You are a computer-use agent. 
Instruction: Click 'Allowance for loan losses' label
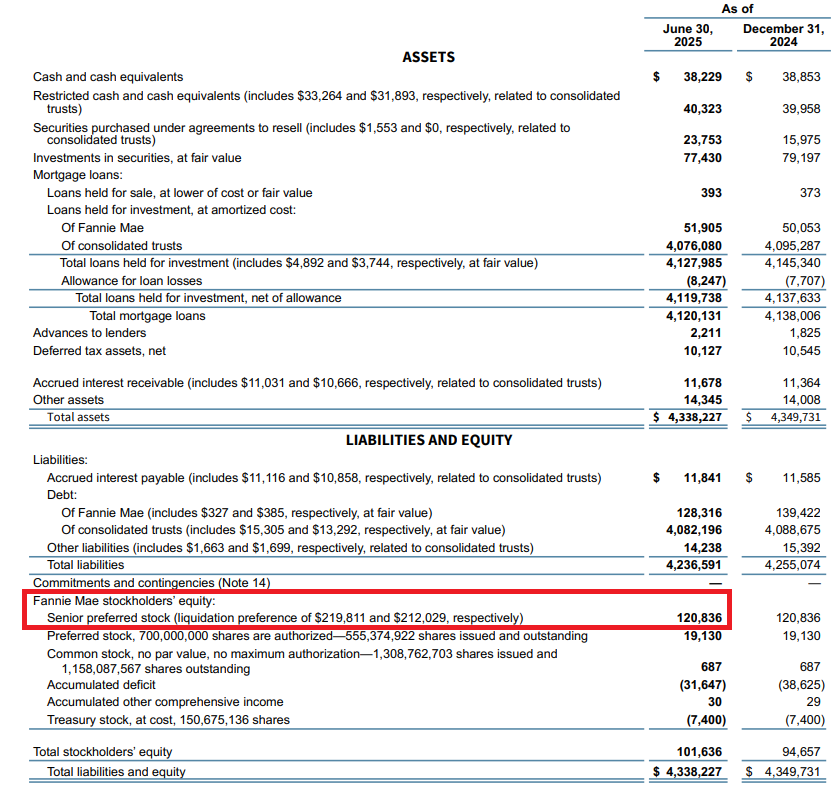click(132, 281)
